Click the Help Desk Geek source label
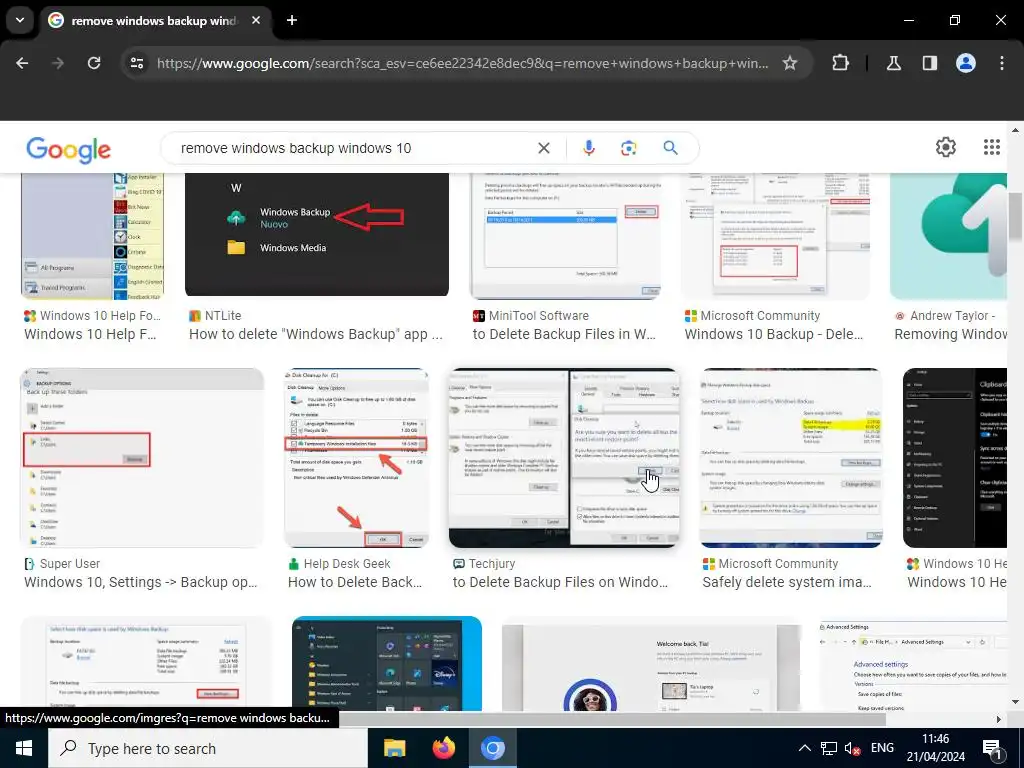1024x768 pixels. (347, 564)
